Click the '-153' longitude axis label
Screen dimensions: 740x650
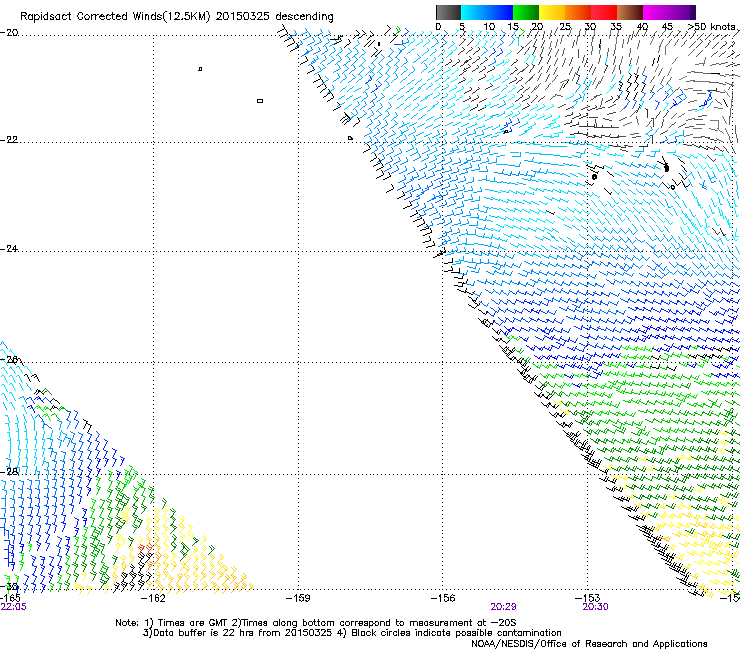coord(588,598)
